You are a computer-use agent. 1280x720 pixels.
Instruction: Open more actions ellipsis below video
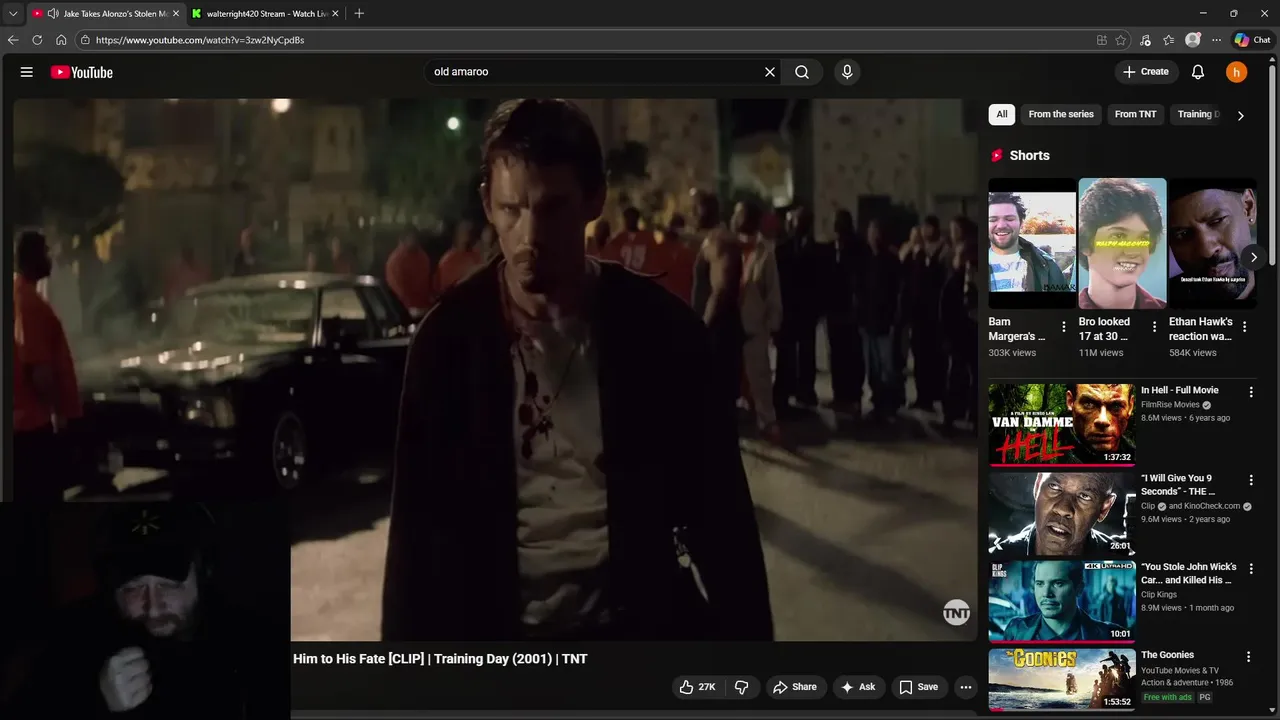click(x=965, y=687)
